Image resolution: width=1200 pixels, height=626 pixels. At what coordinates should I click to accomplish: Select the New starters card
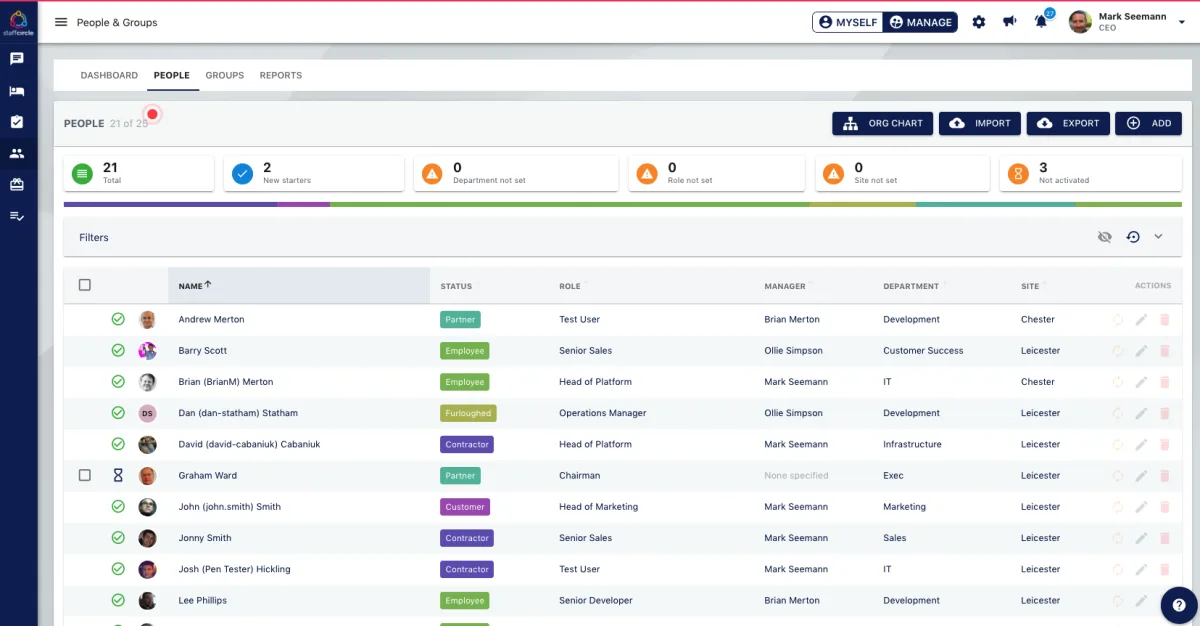pos(313,173)
